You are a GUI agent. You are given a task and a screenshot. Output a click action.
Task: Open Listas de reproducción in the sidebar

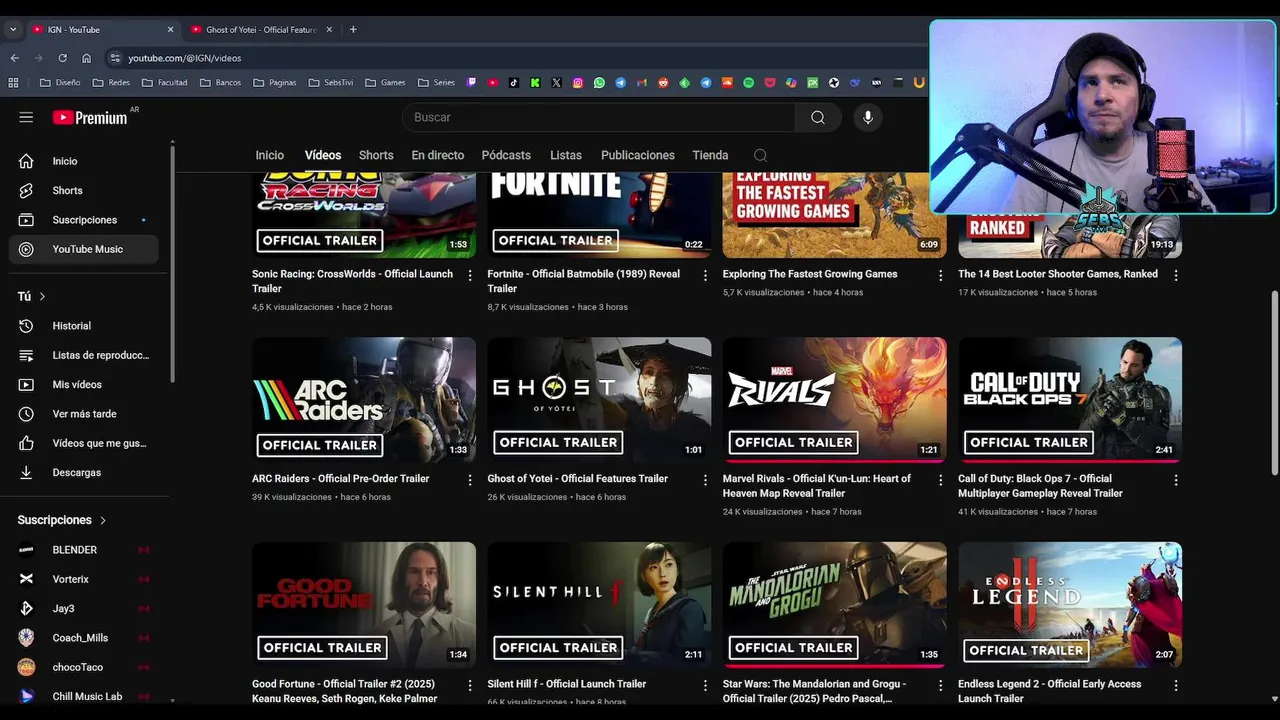click(83, 355)
